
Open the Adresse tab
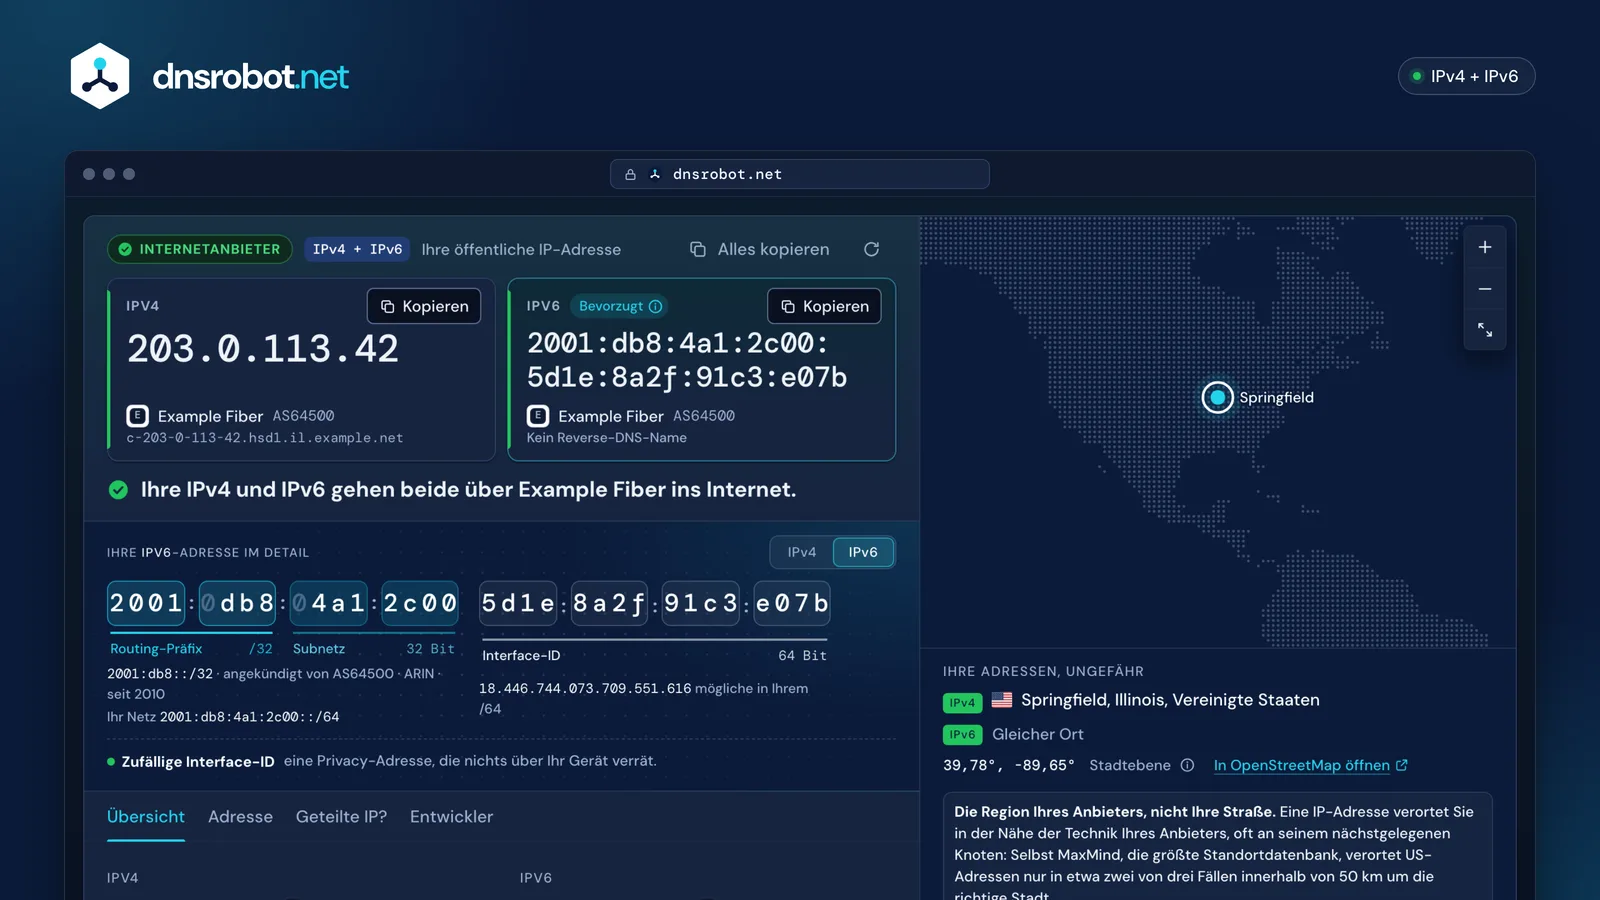(240, 817)
